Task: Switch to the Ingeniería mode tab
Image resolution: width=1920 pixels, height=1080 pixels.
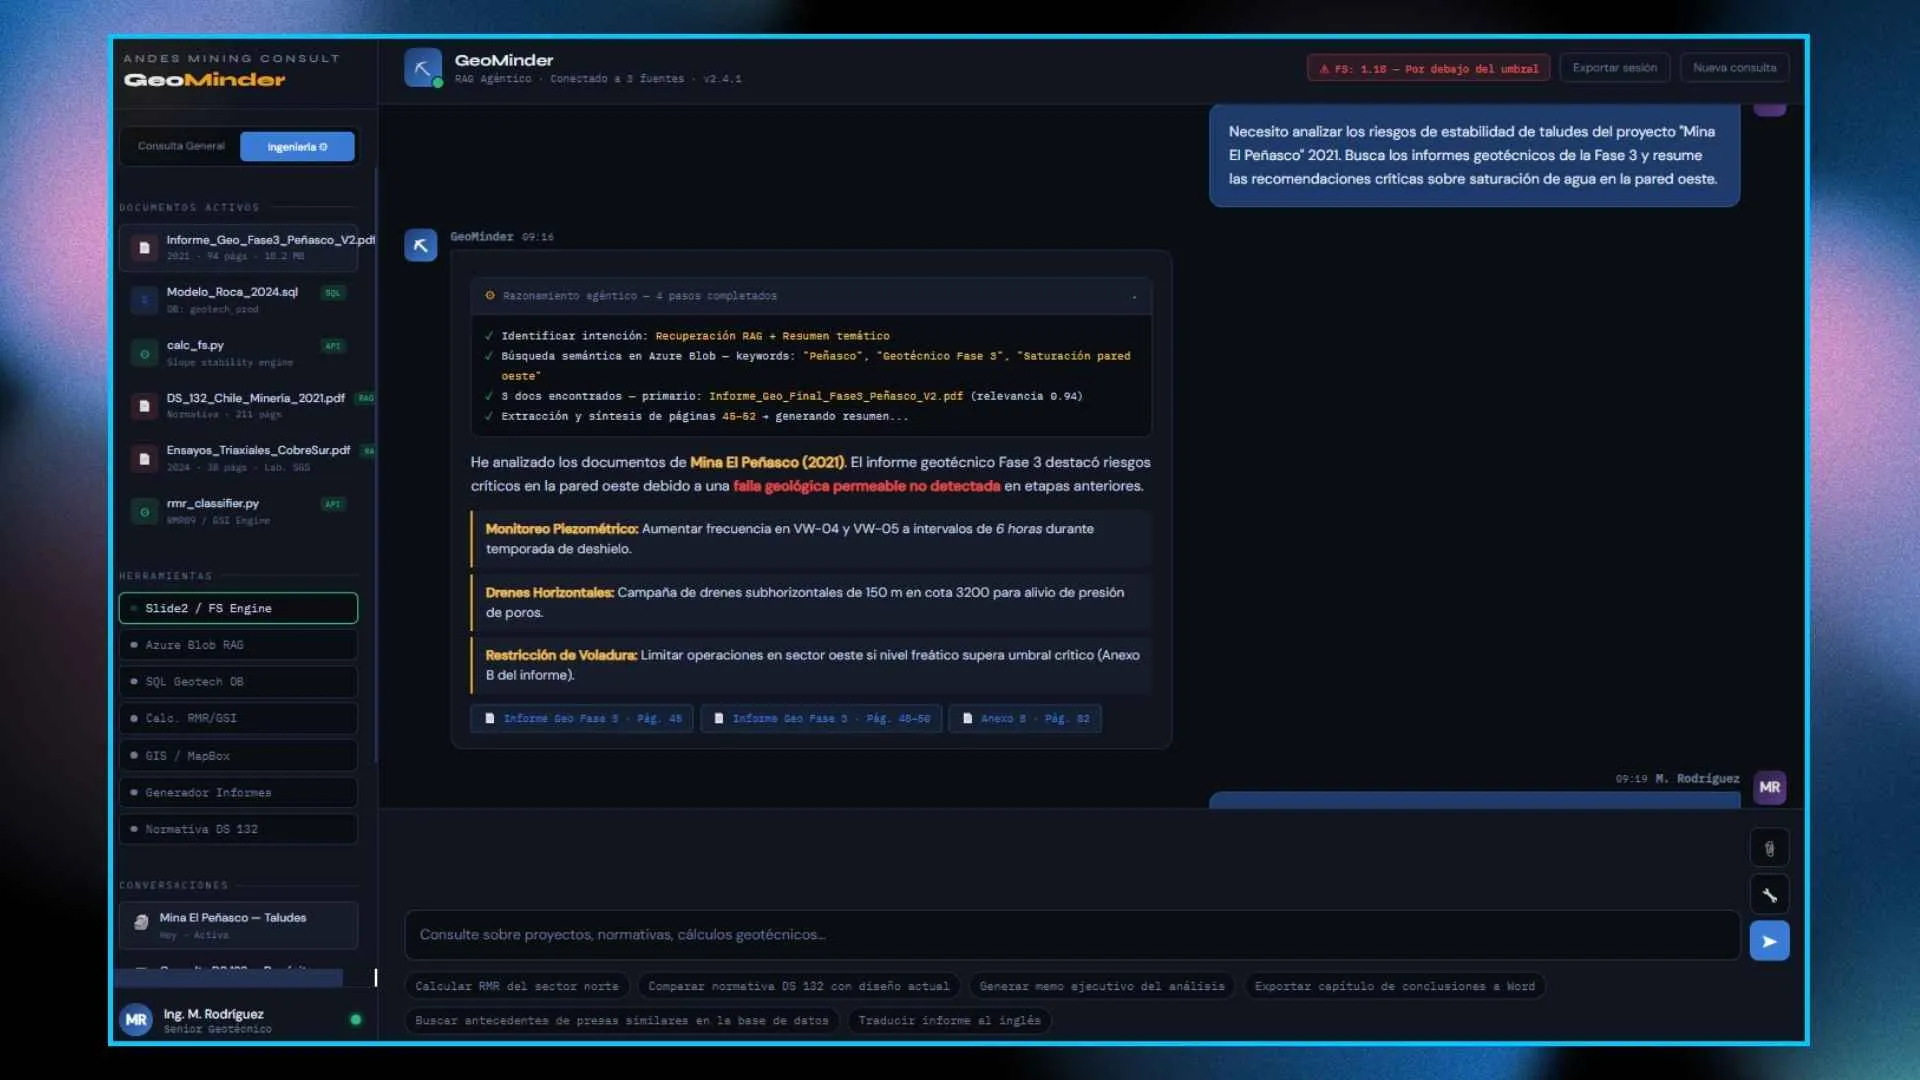Action: (297, 146)
